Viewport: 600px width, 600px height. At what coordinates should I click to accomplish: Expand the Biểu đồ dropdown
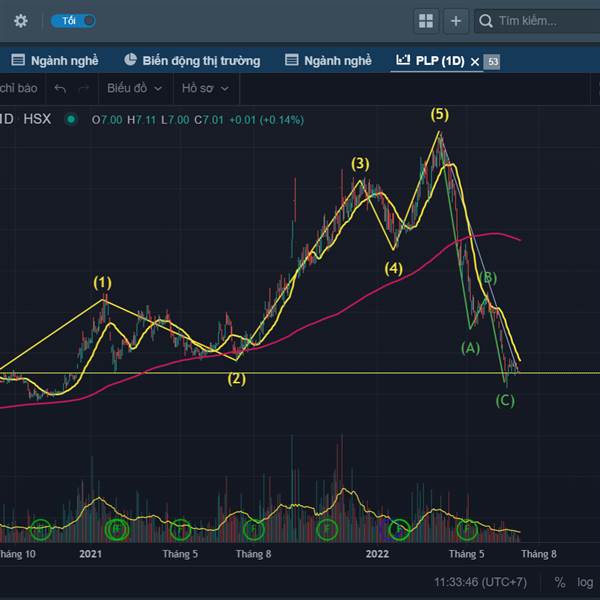(x=134, y=88)
